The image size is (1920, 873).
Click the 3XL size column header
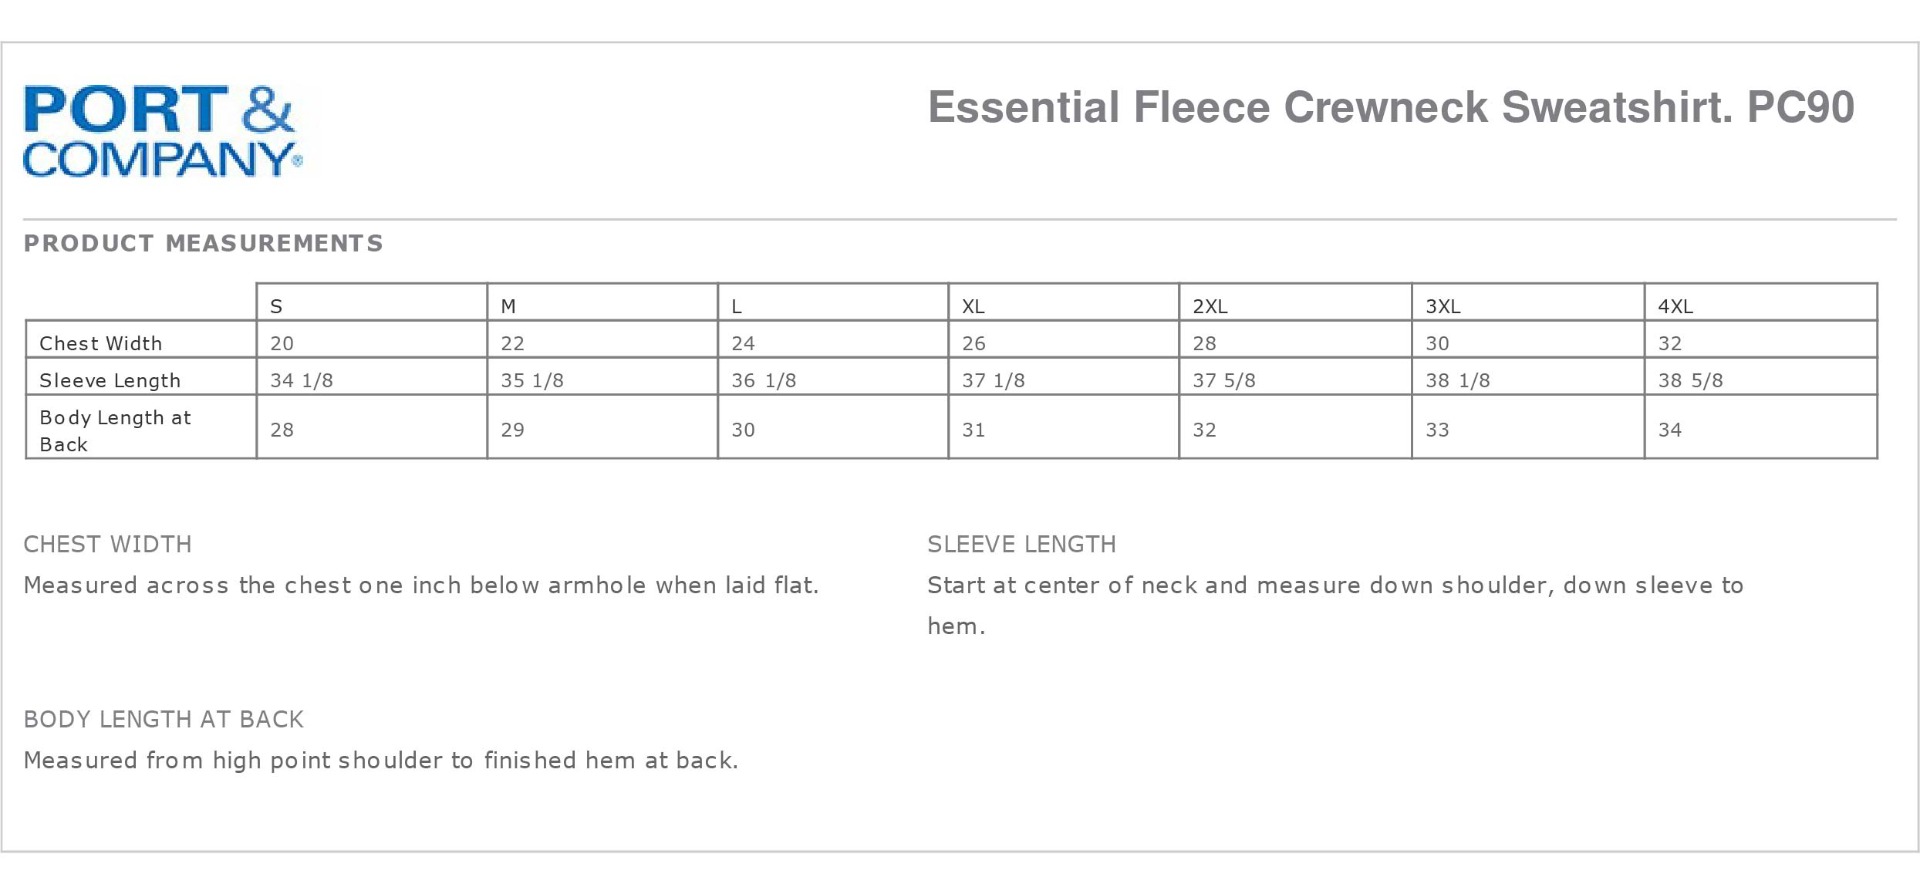(x=1443, y=306)
